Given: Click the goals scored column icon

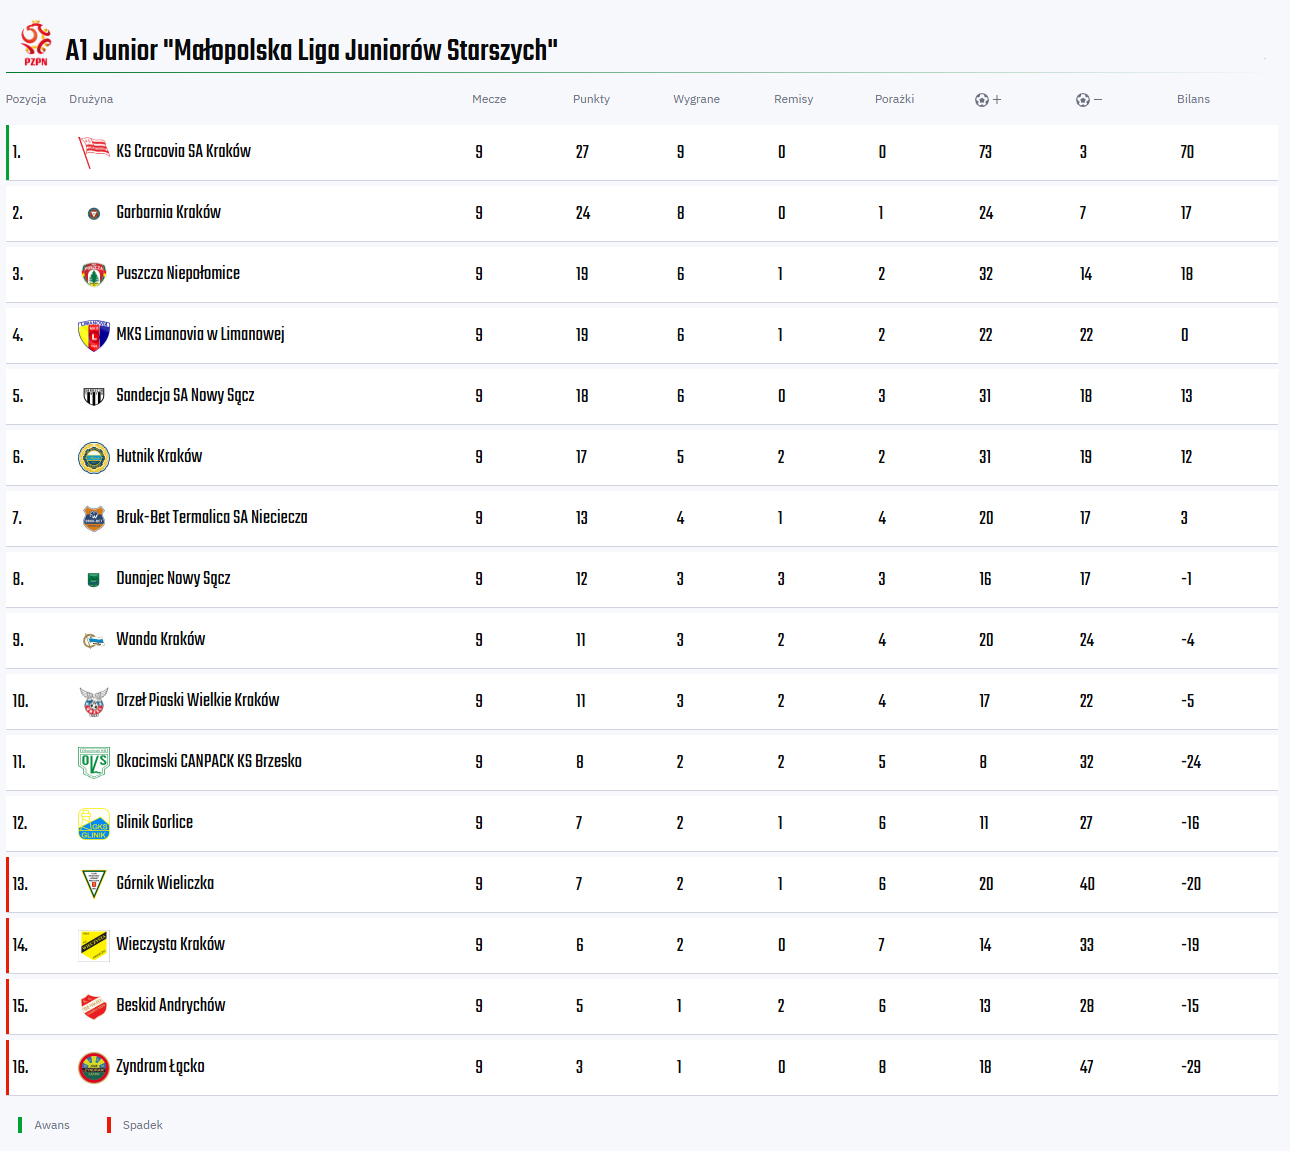Looking at the screenshot, I should tap(982, 100).
